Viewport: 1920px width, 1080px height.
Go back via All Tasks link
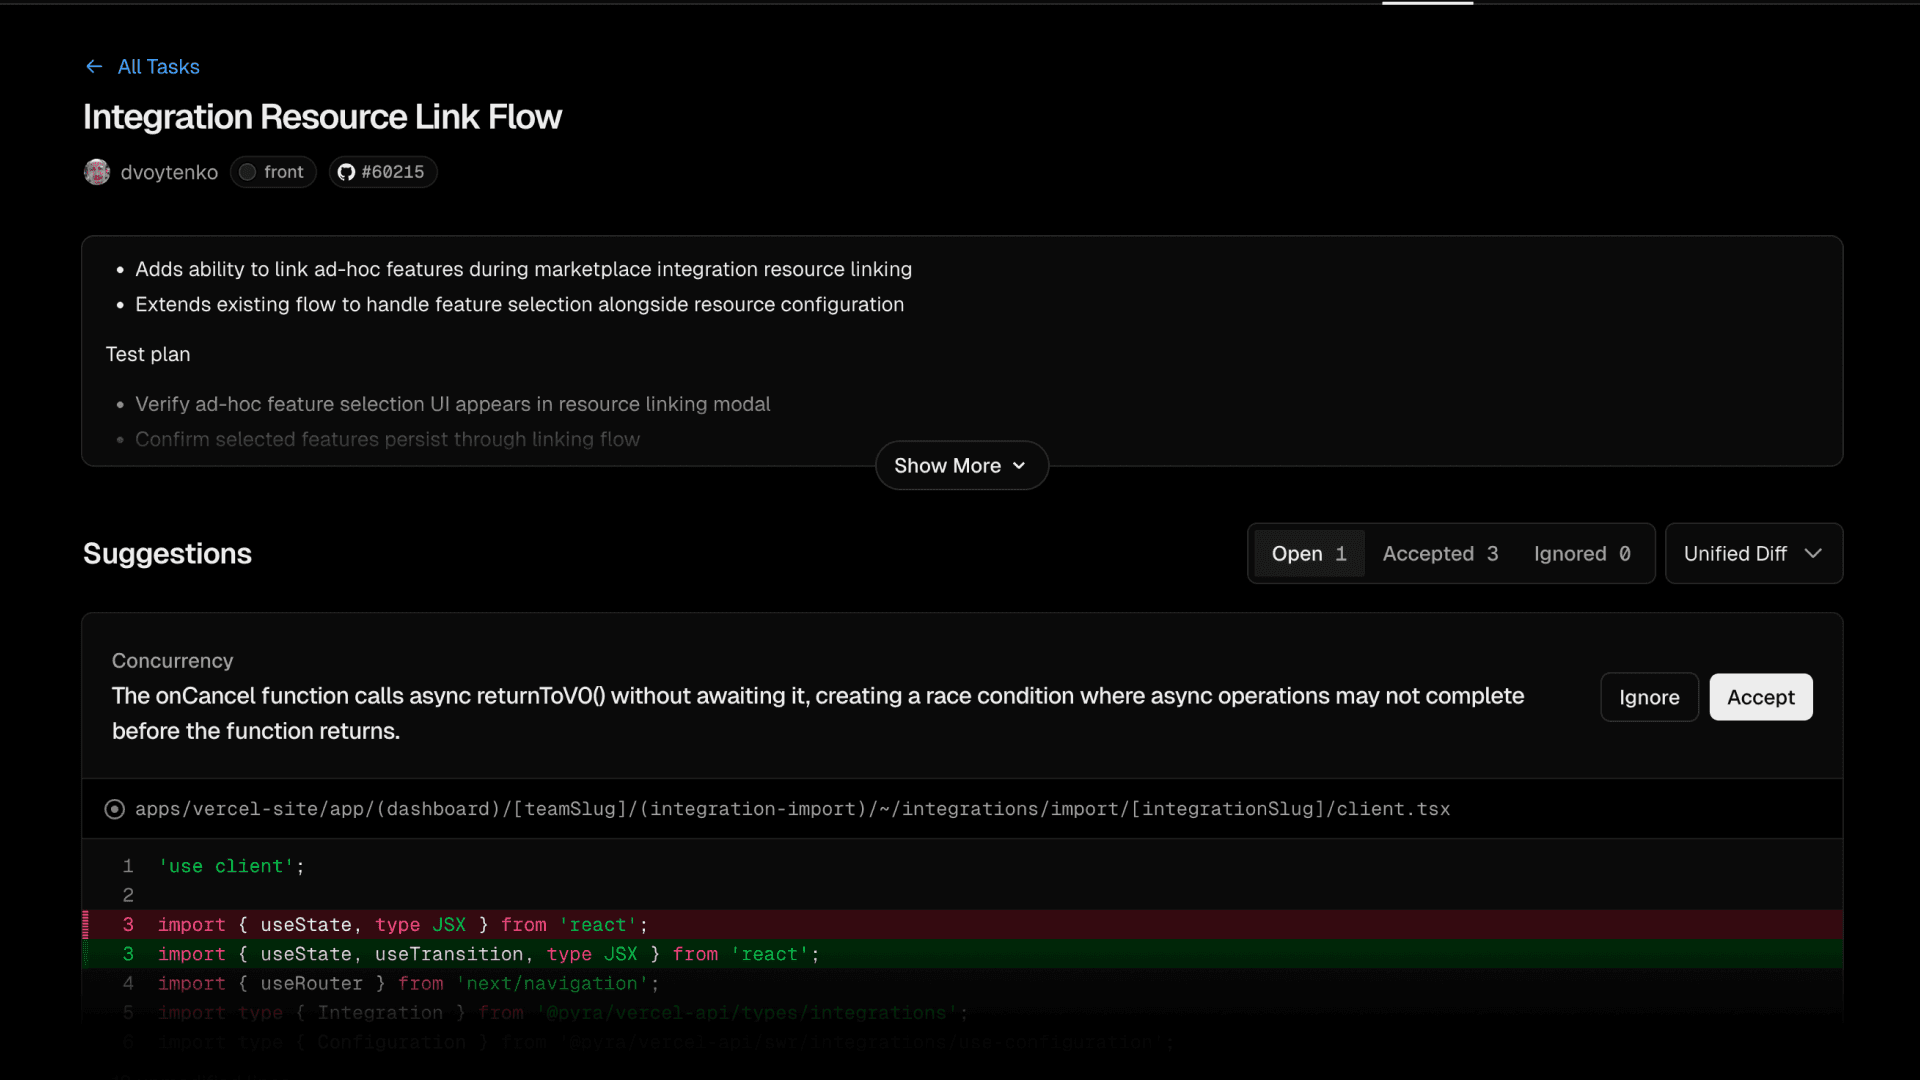click(x=159, y=67)
